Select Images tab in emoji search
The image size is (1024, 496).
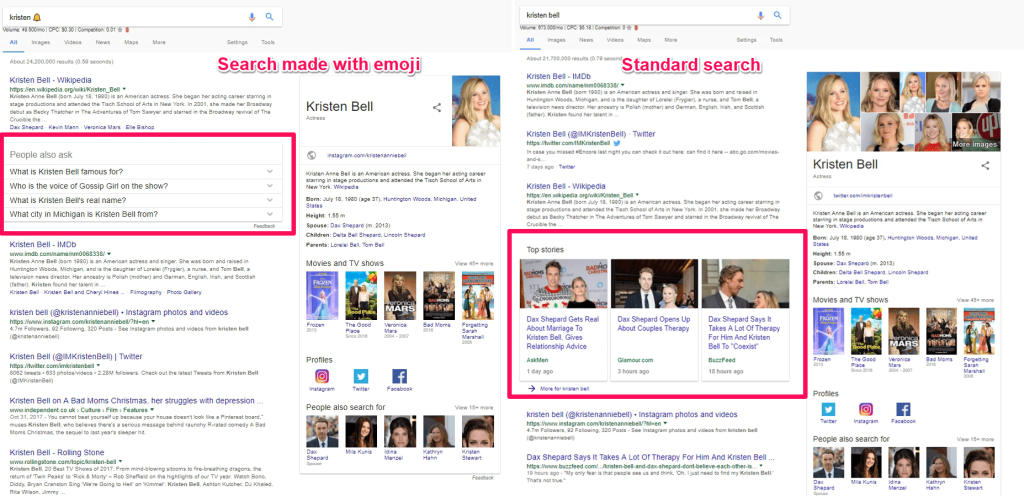point(40,42)
